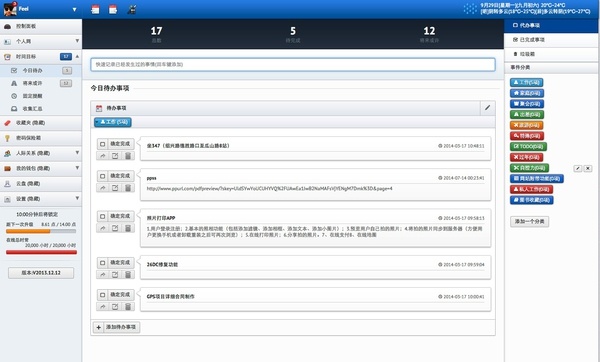600x362 pixels.
Task: Expand the 我的钱包 sidebar section arrow
Action: click(77, 168)
